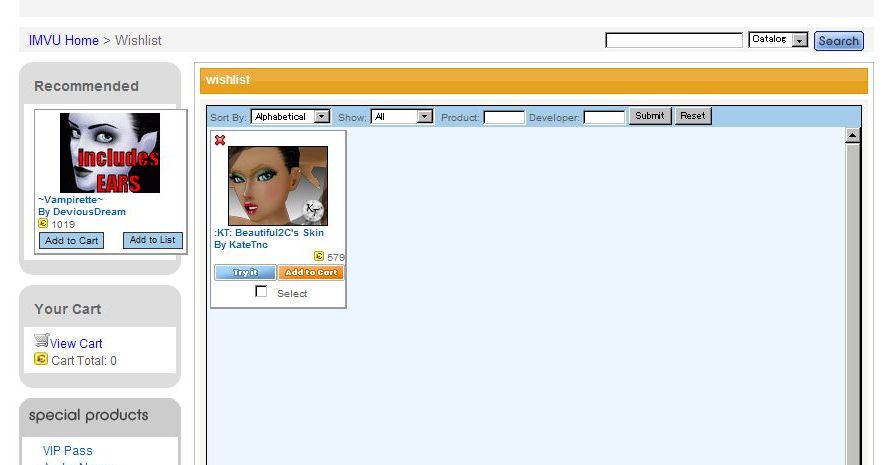Click the credits coin icon beside Cart Total

click(x=41, y=359)
